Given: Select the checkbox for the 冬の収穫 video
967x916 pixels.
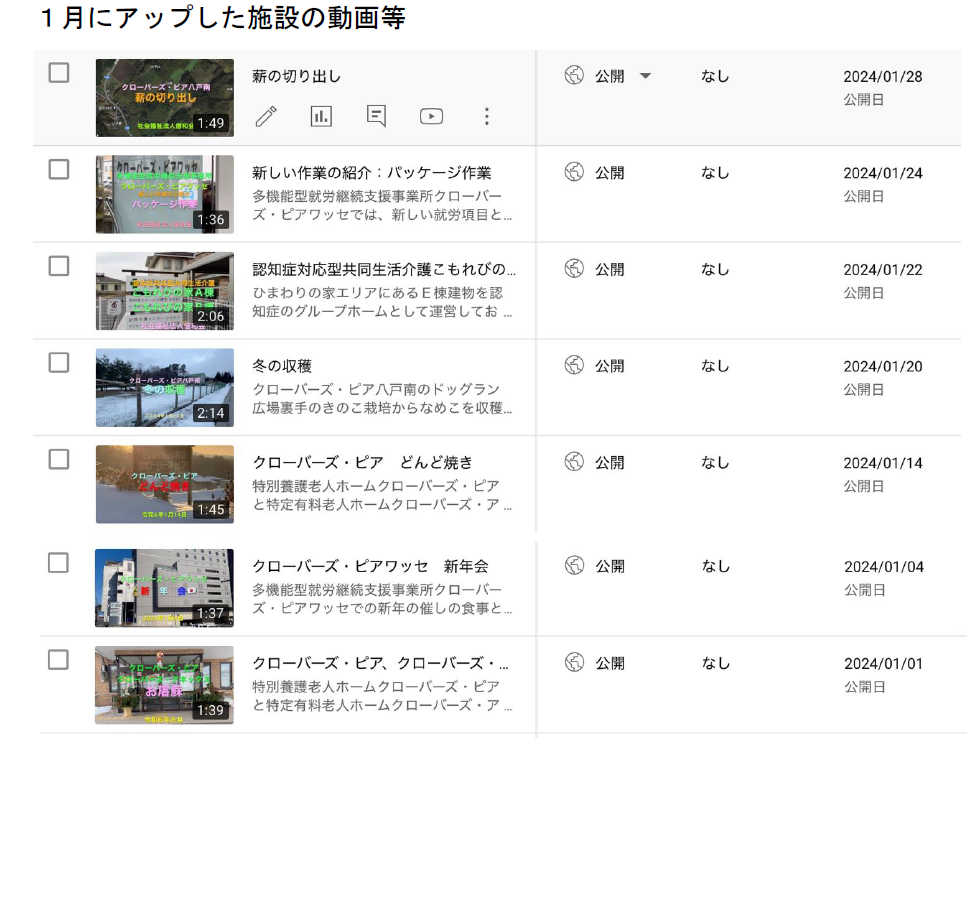Looking at the screenshot, I should point(59,363).
